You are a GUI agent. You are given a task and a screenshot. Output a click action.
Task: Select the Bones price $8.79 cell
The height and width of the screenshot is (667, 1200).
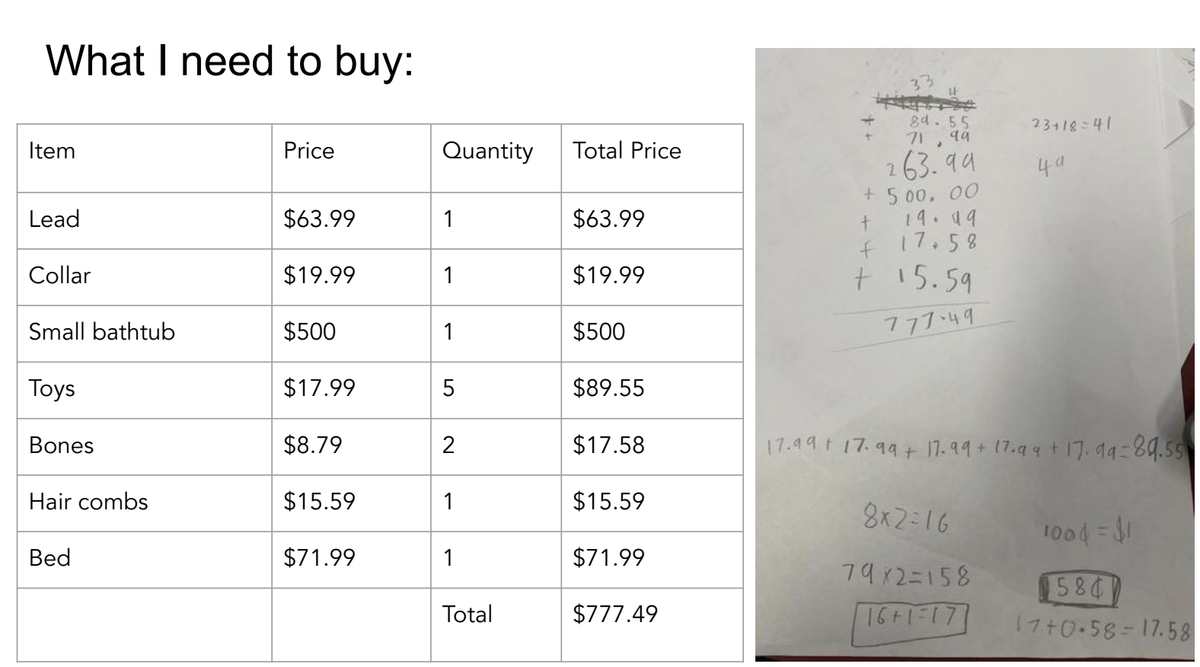click(351, 446)
